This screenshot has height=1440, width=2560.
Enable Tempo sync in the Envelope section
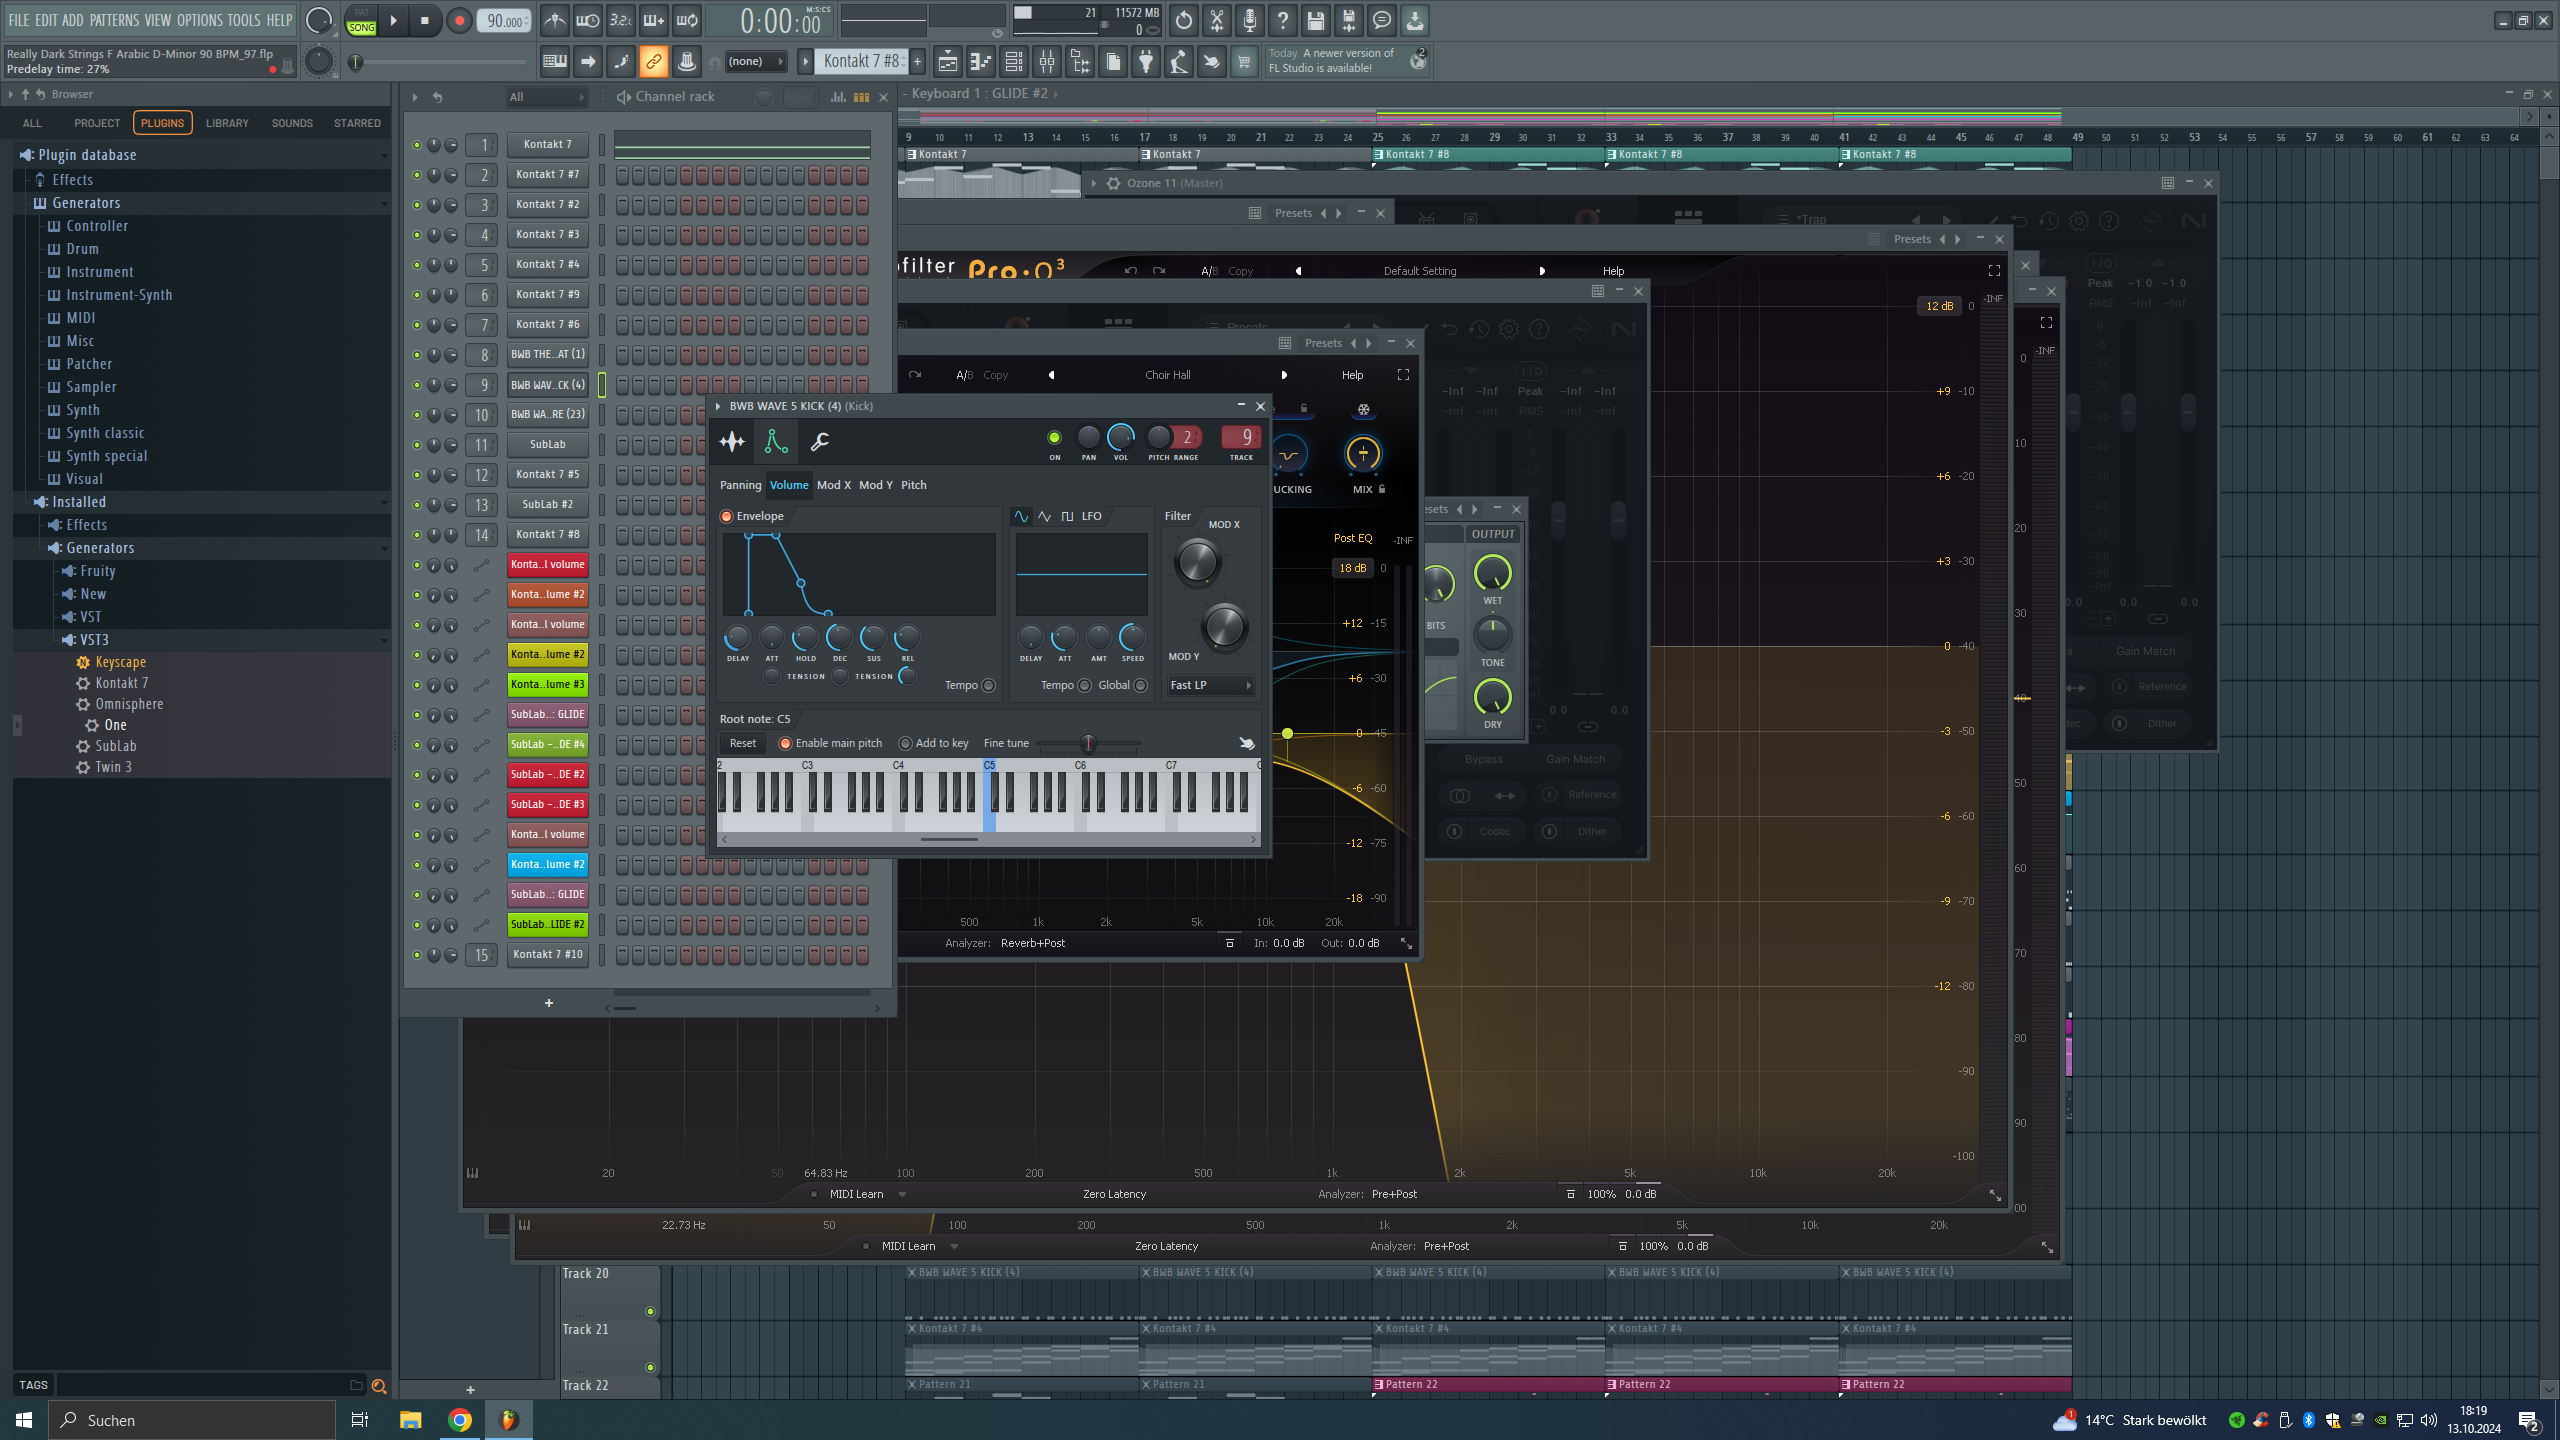click(988, 685)
